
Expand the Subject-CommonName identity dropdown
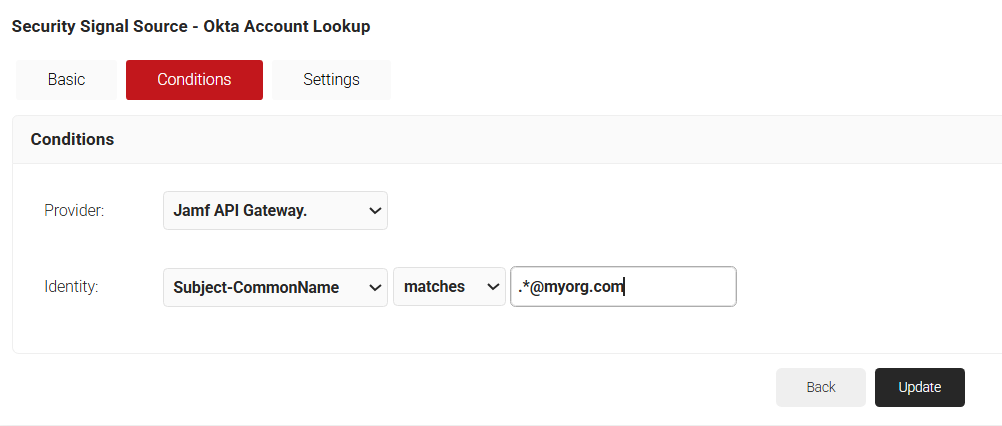tap(275, 287)
